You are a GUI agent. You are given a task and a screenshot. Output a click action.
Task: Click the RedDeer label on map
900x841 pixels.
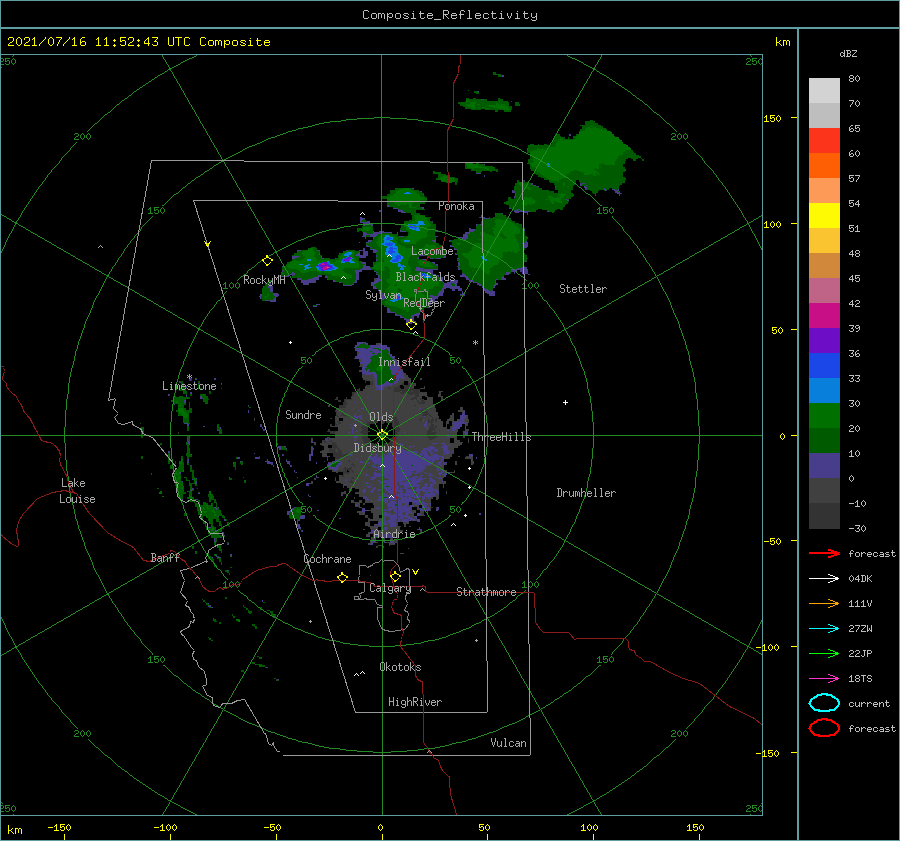point(424,303)
